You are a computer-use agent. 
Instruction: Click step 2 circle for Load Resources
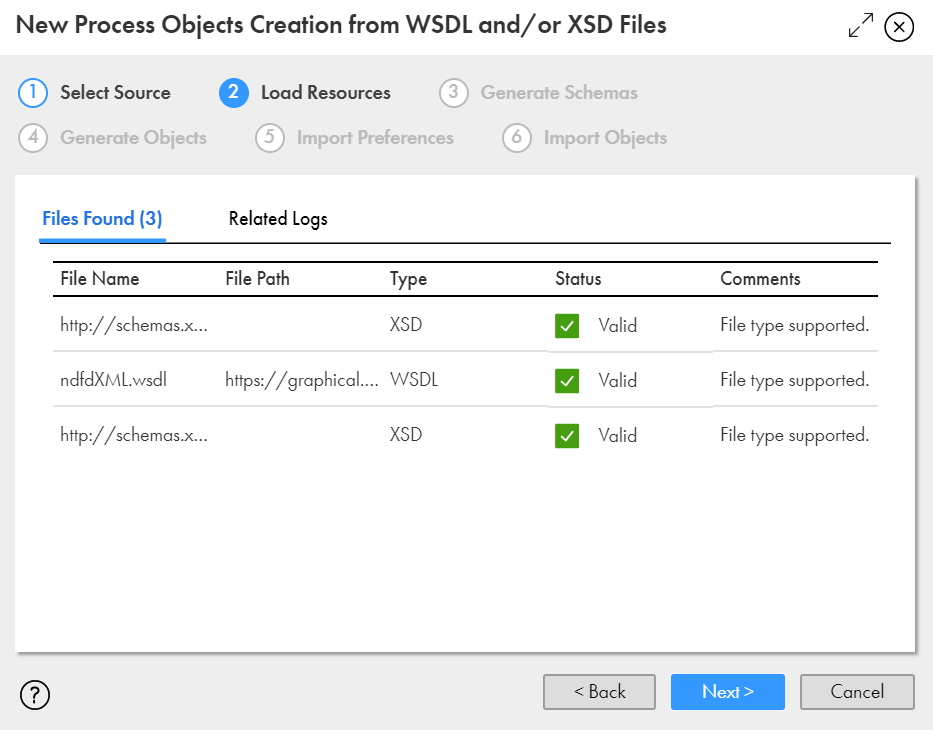(x=233, y=93)
